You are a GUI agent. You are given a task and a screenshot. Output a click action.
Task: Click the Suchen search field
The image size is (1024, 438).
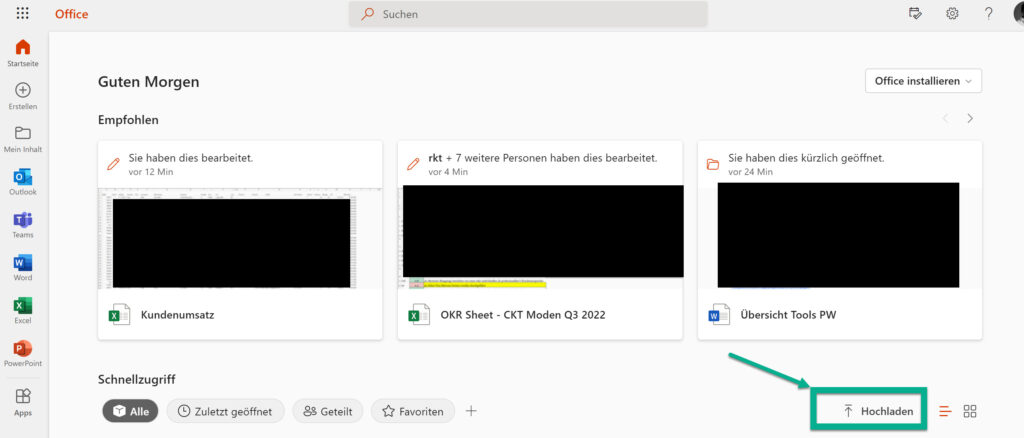(x=528, y=14)
